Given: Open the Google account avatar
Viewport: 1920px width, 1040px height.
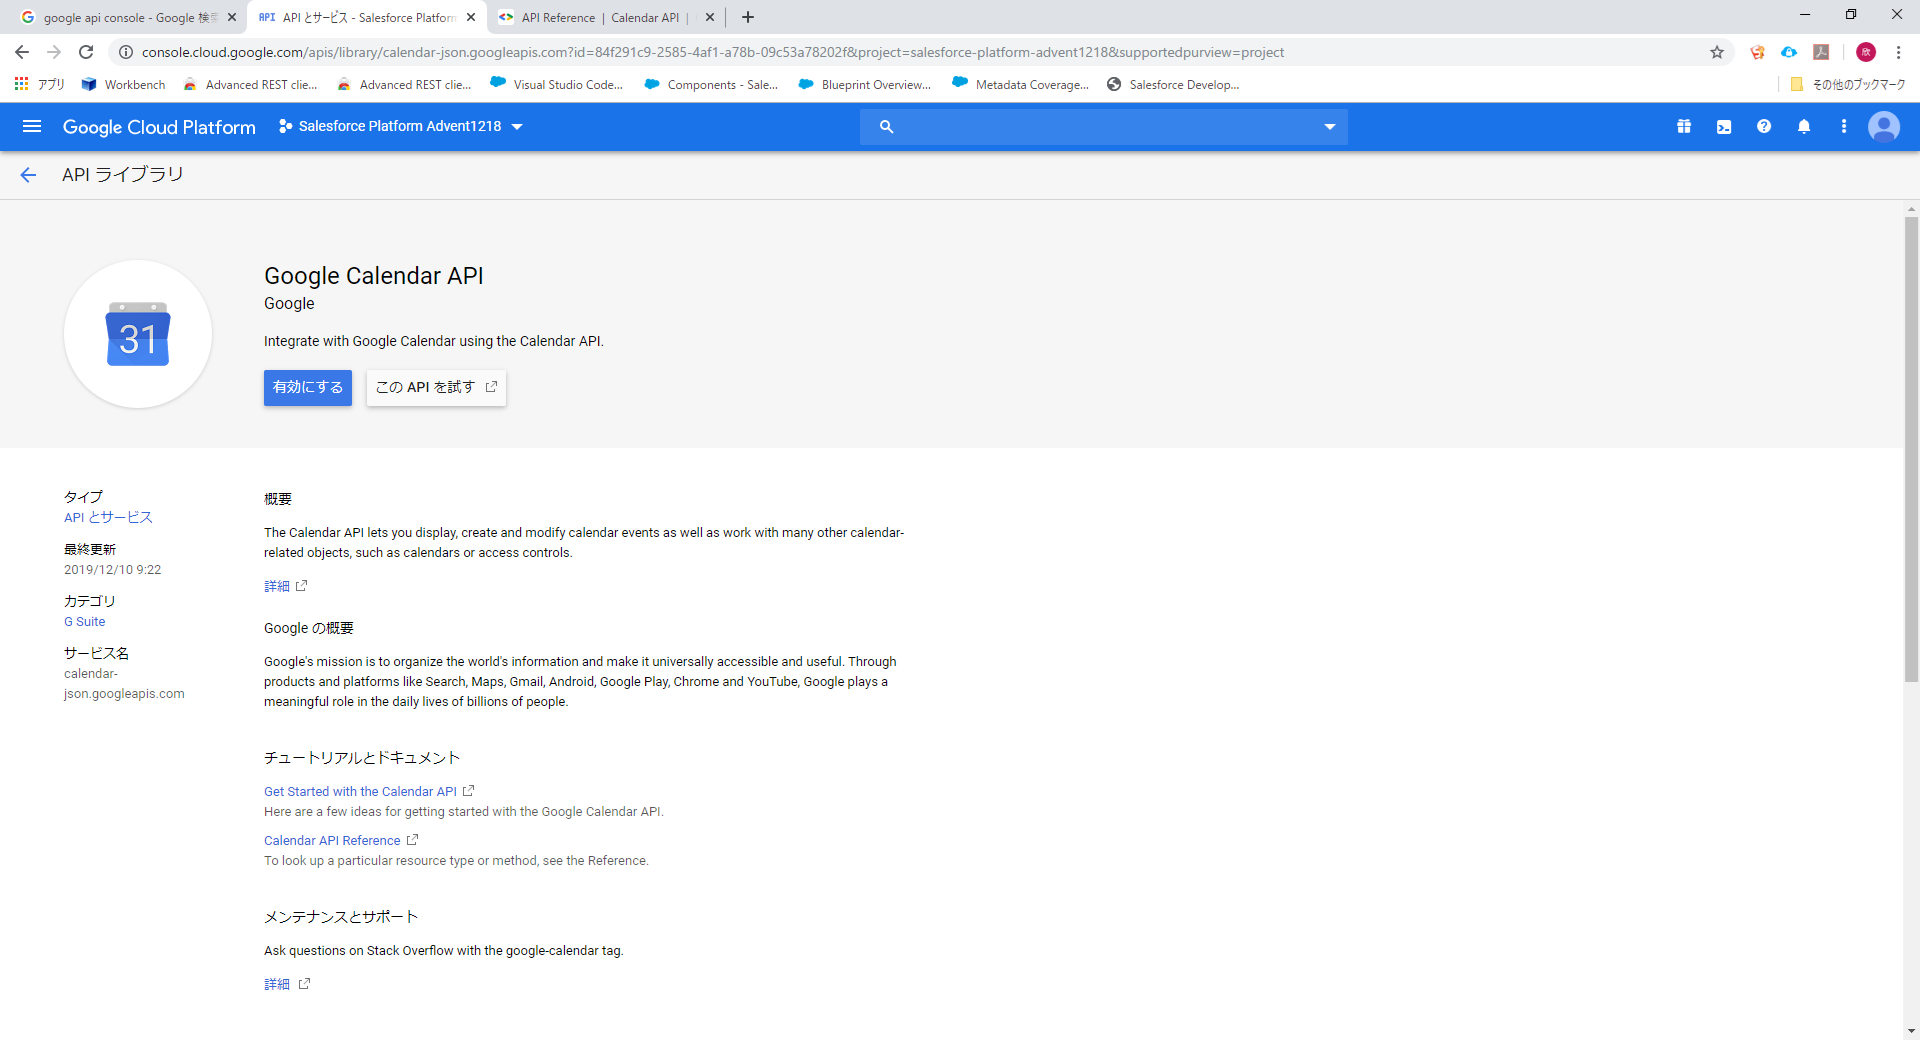Looking at the screenshot, I should [x=1884, y=126].
